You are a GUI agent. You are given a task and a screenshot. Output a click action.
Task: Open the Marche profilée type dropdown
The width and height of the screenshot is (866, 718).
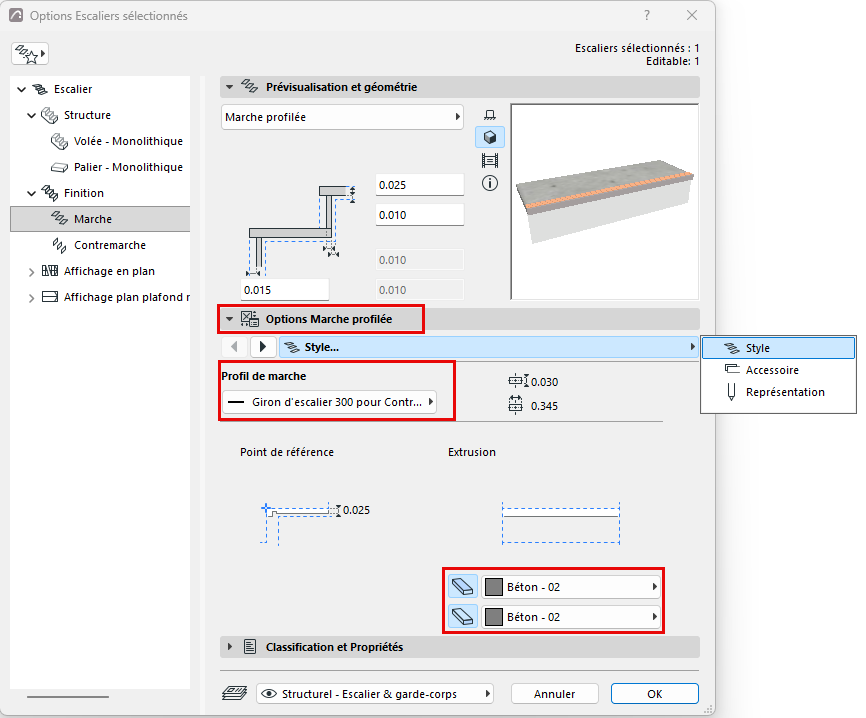click(342, 117)
